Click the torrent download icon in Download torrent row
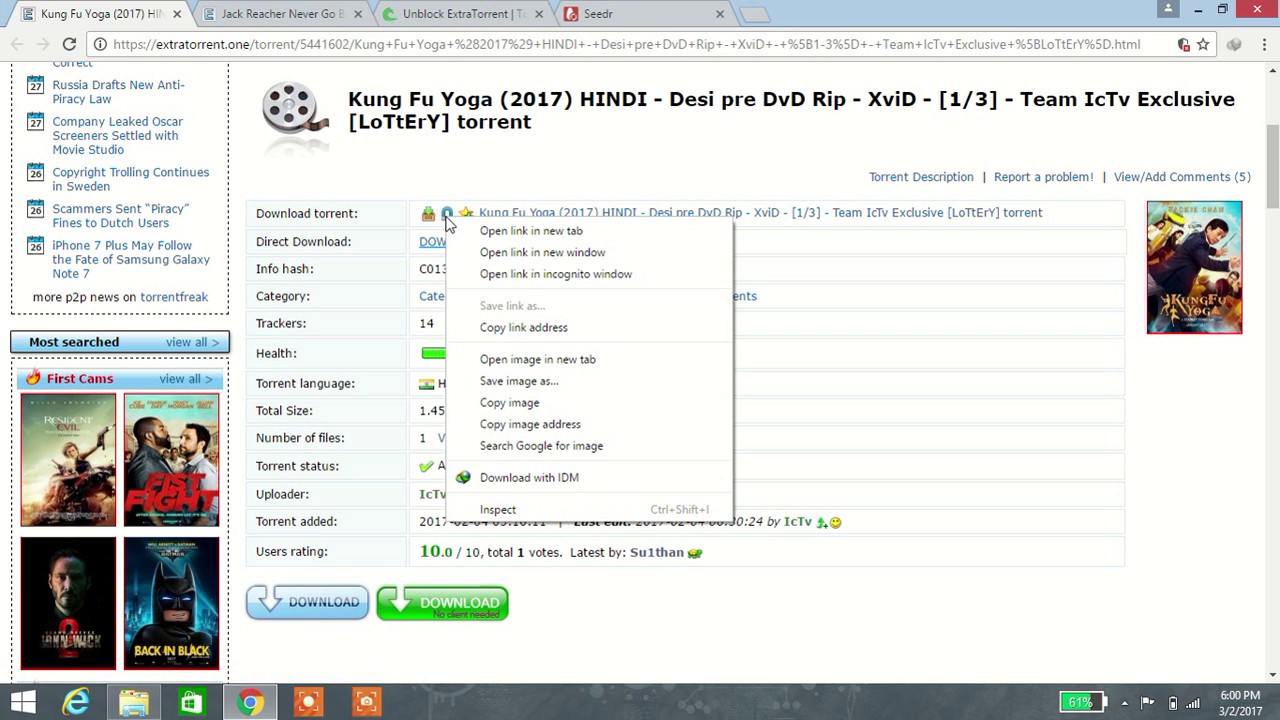1280x720 pixels. pyautogui.click(x=428, y=213)
